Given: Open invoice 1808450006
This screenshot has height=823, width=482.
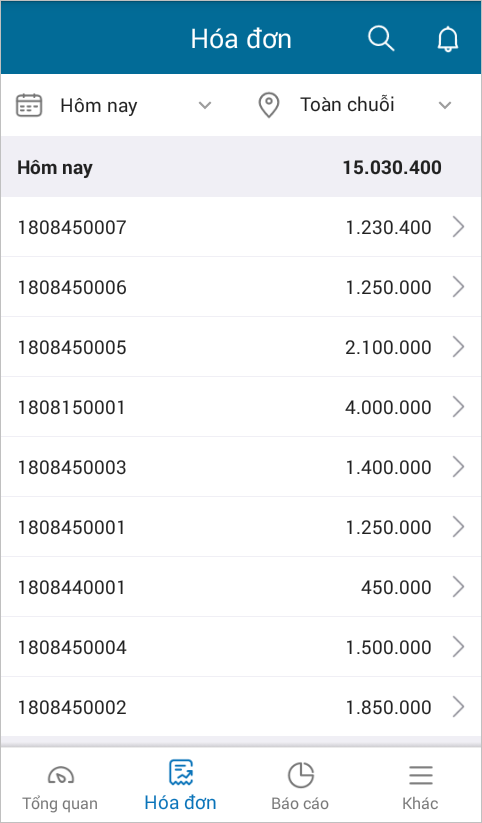Looking at the screenshot, I should point(241,287).
